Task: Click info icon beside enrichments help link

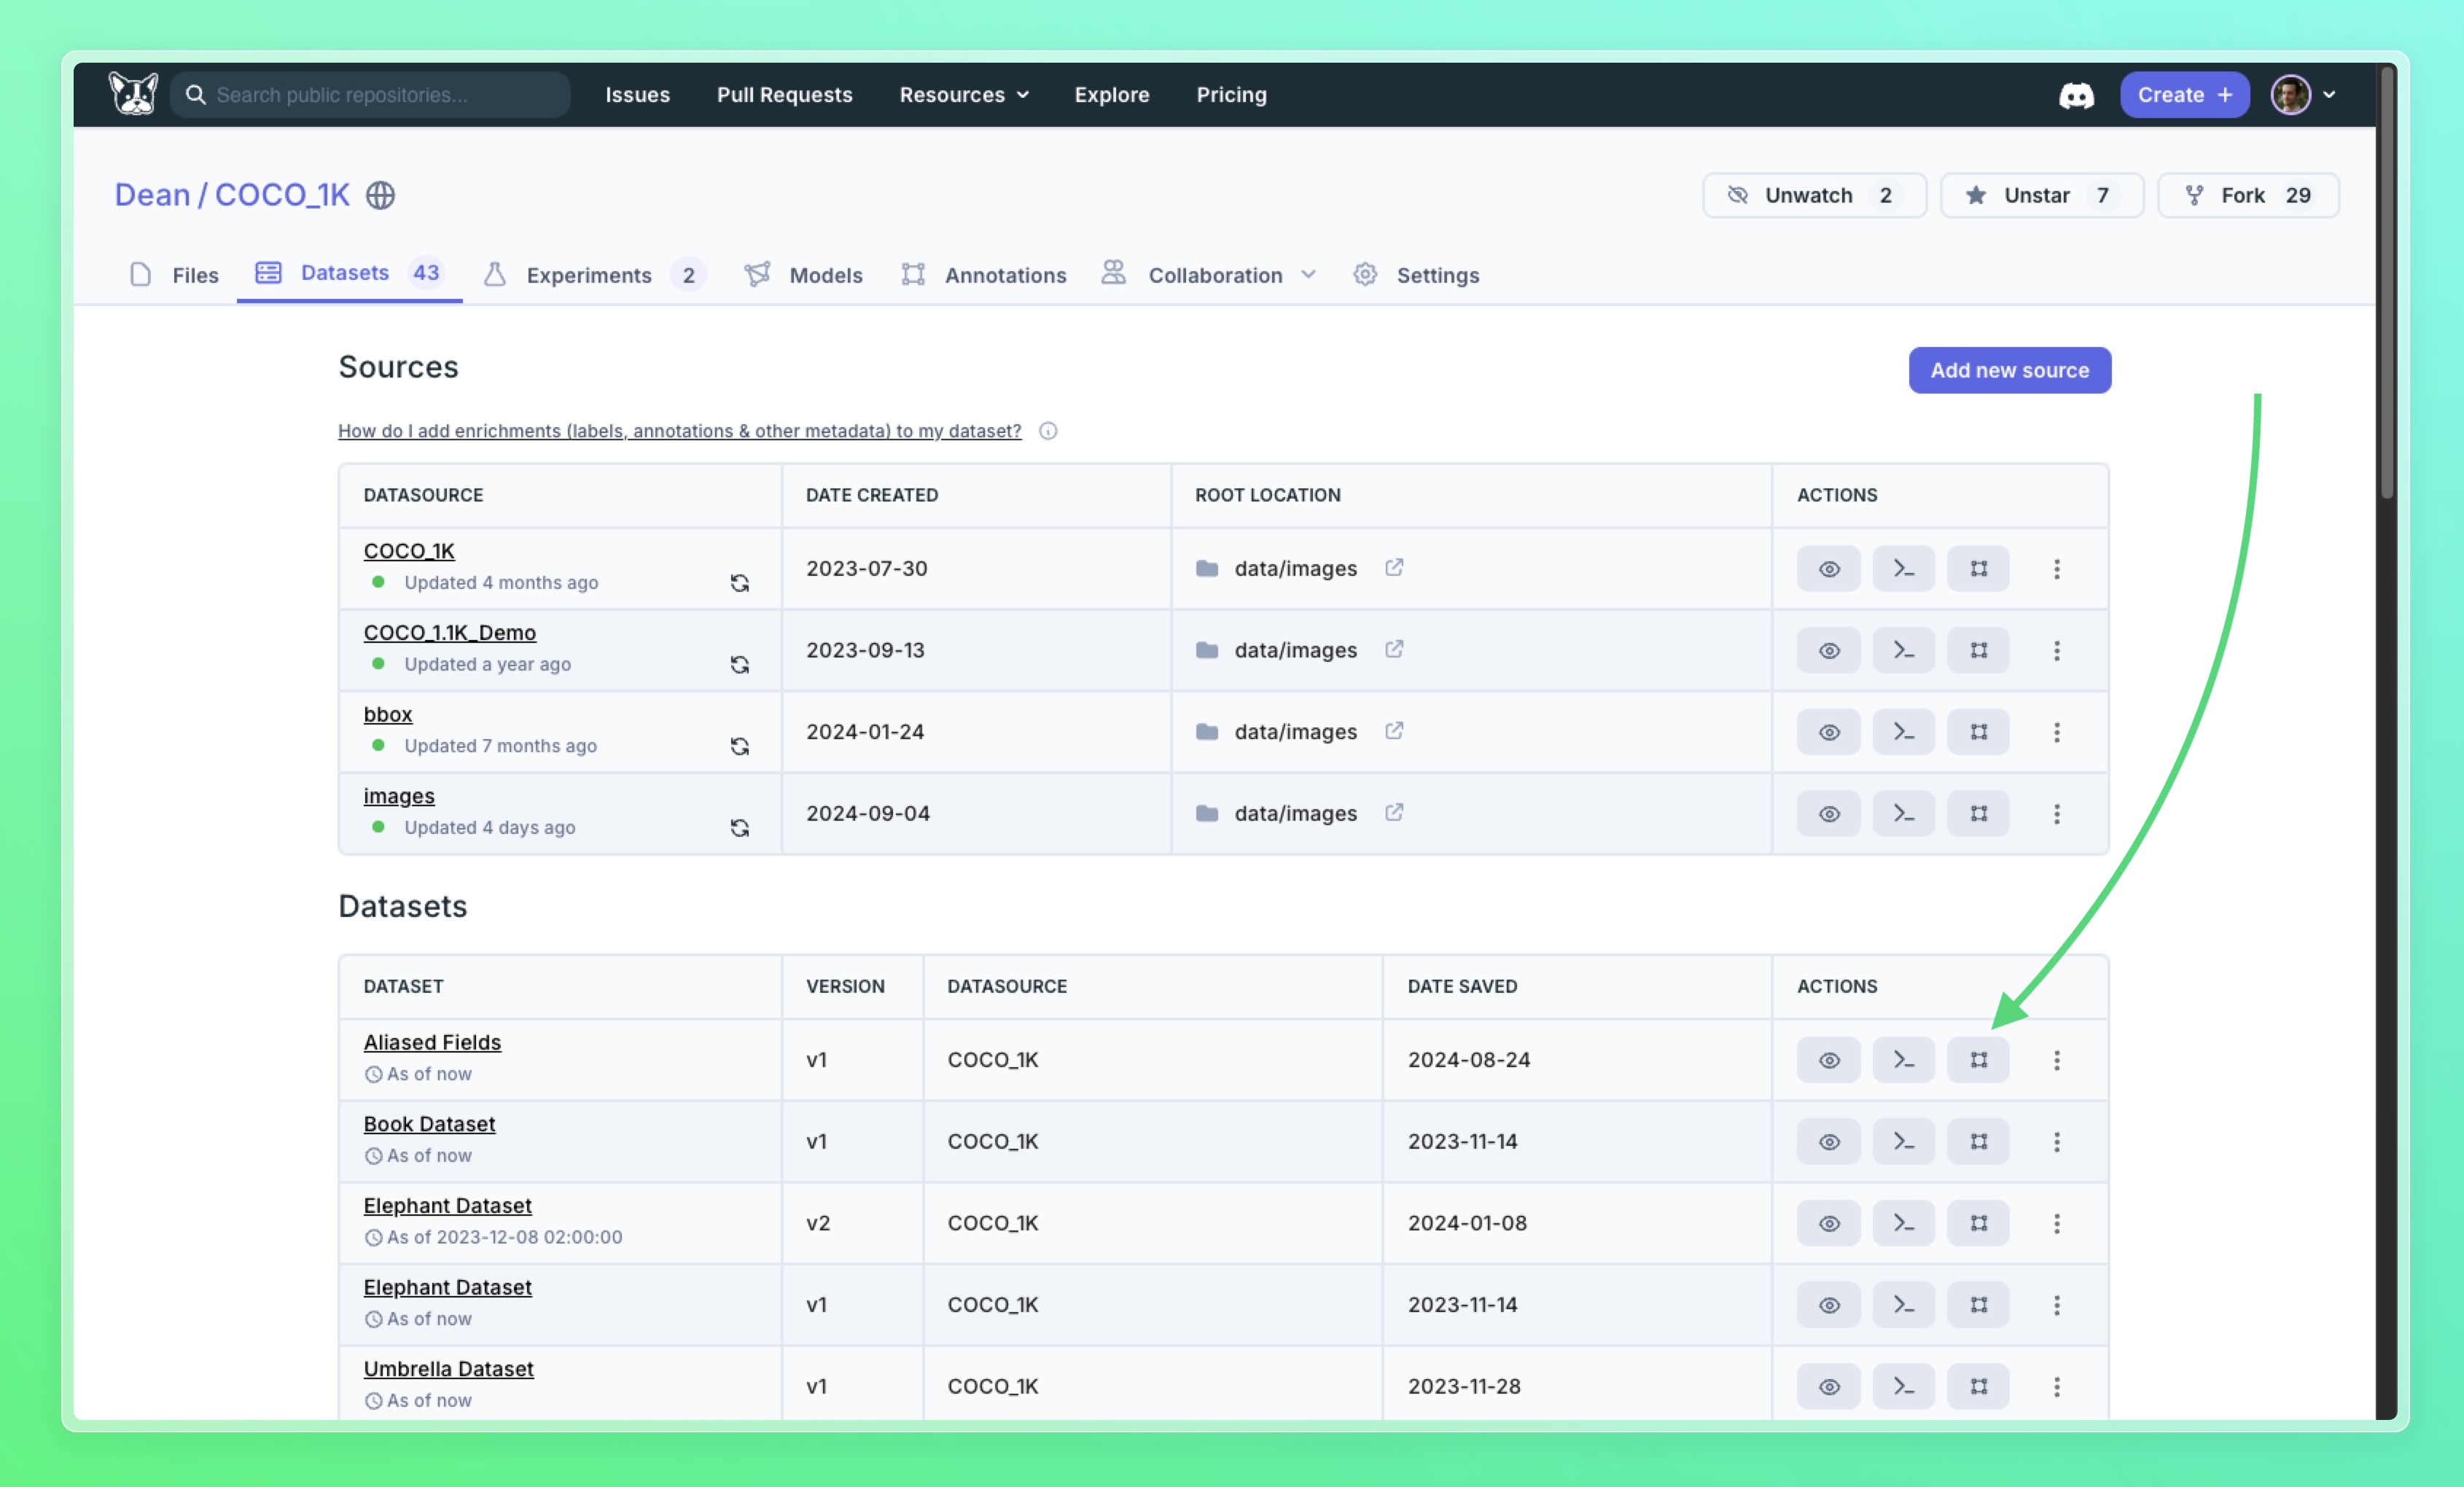Action: click(1048, 431)
